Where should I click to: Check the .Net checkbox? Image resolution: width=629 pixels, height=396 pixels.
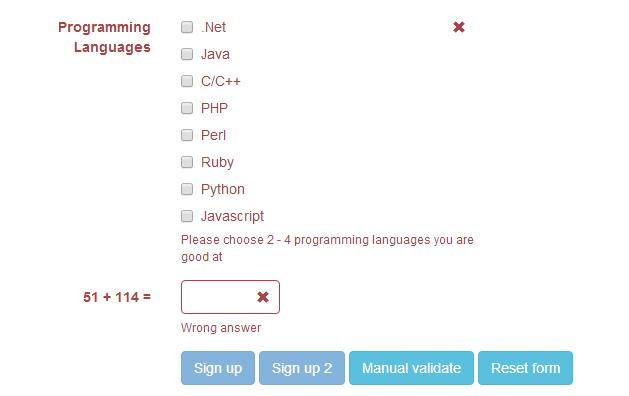[187, 27]
